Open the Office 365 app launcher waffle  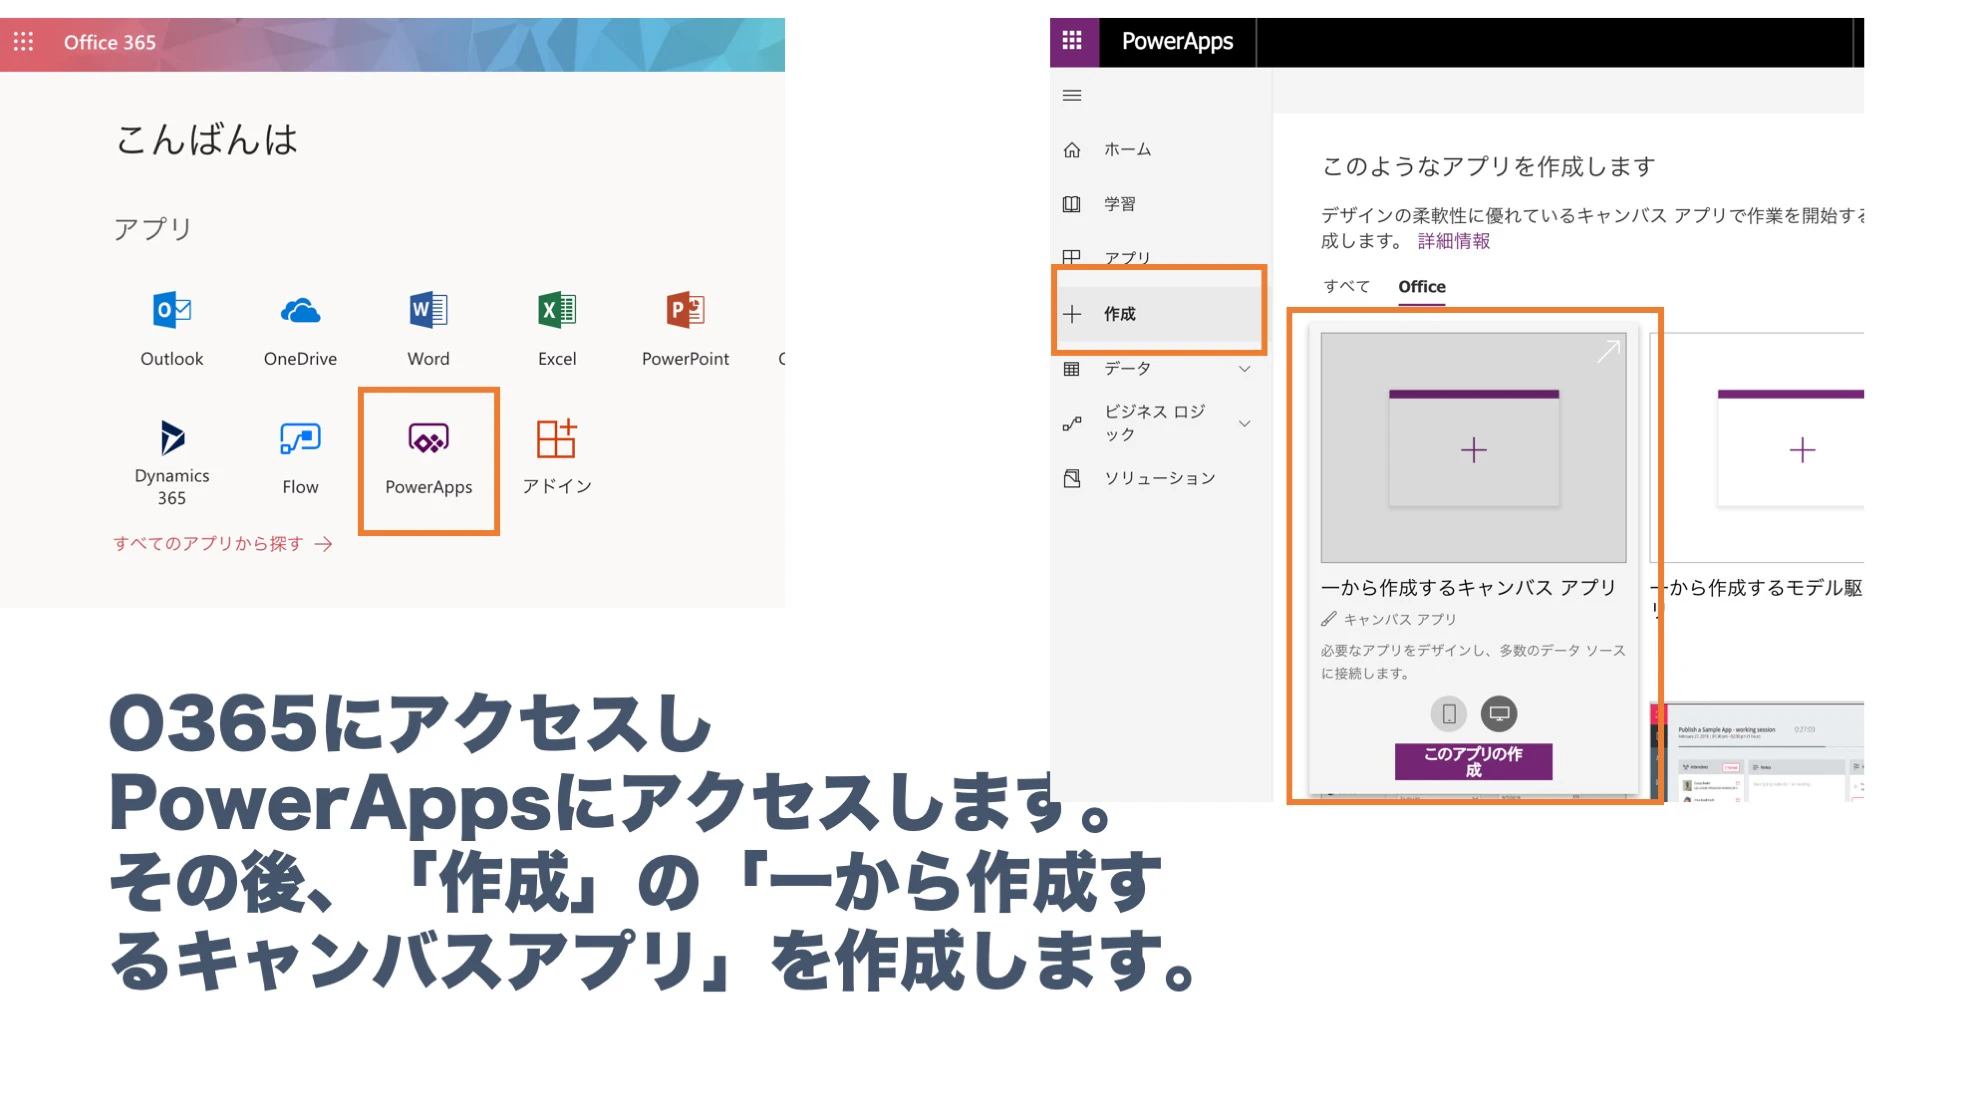23,42
